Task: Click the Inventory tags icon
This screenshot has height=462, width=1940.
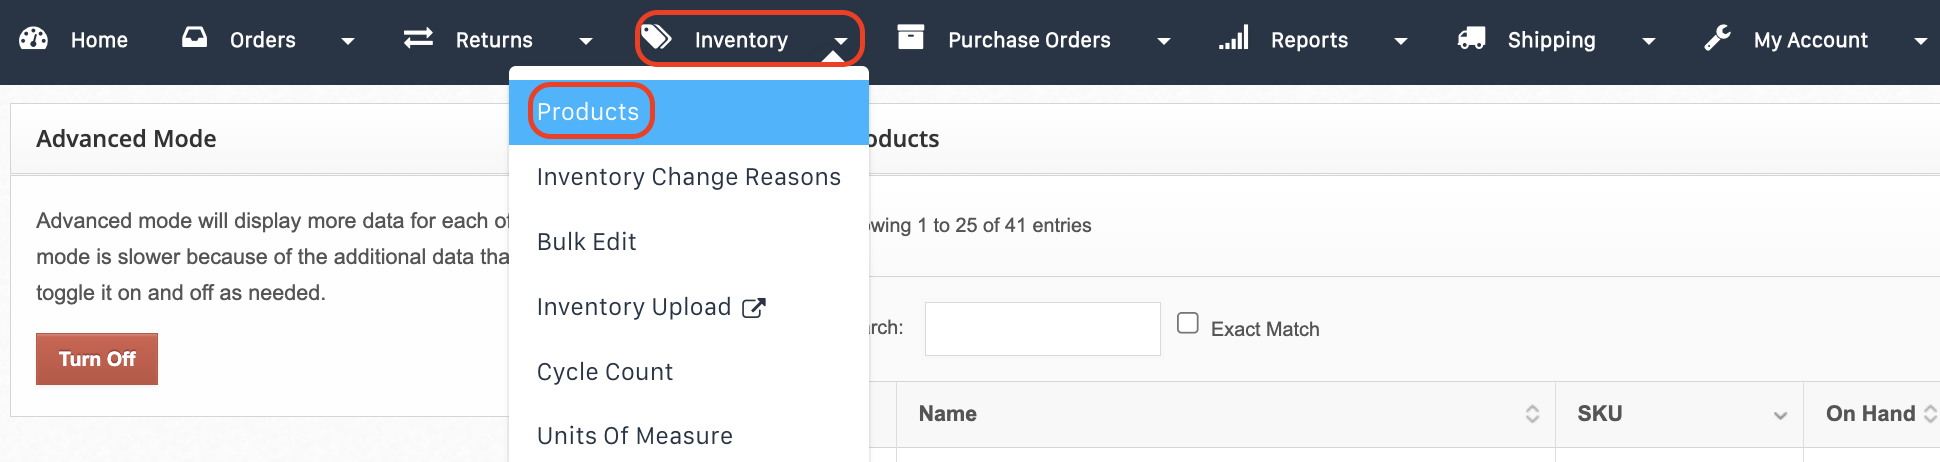Action: click(x=656, y=38)
